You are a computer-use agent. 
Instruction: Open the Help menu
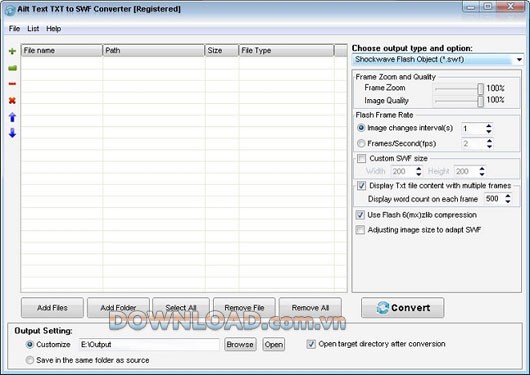coord(53,29)
